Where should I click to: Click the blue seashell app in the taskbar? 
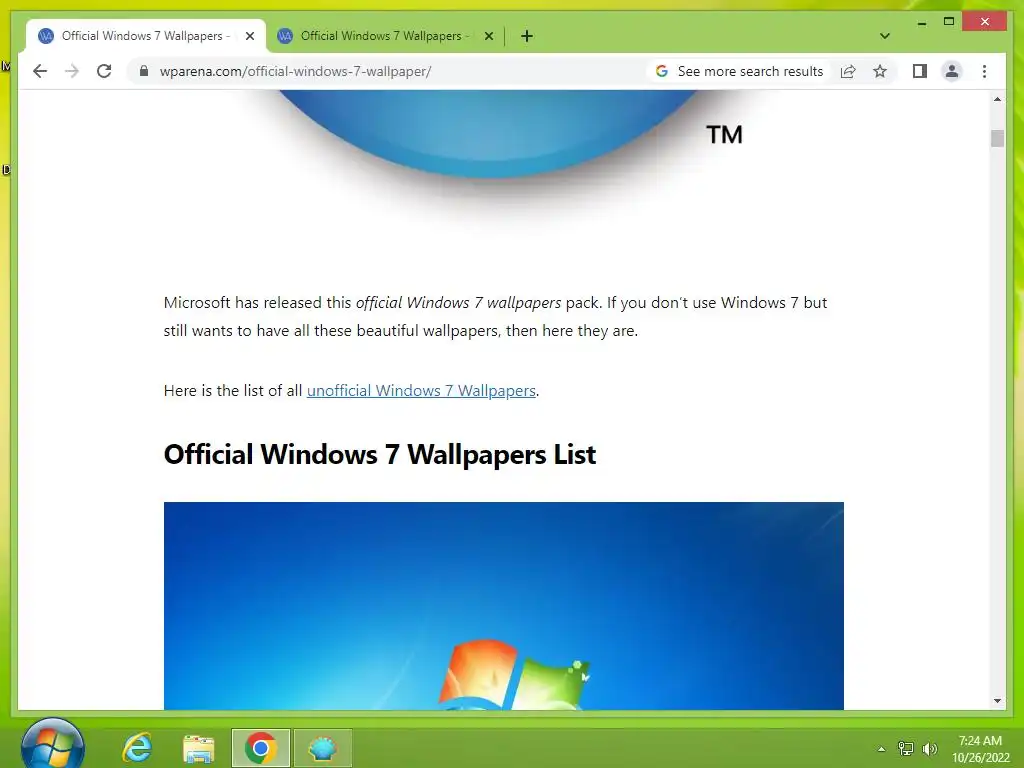(x=323, y=748)
